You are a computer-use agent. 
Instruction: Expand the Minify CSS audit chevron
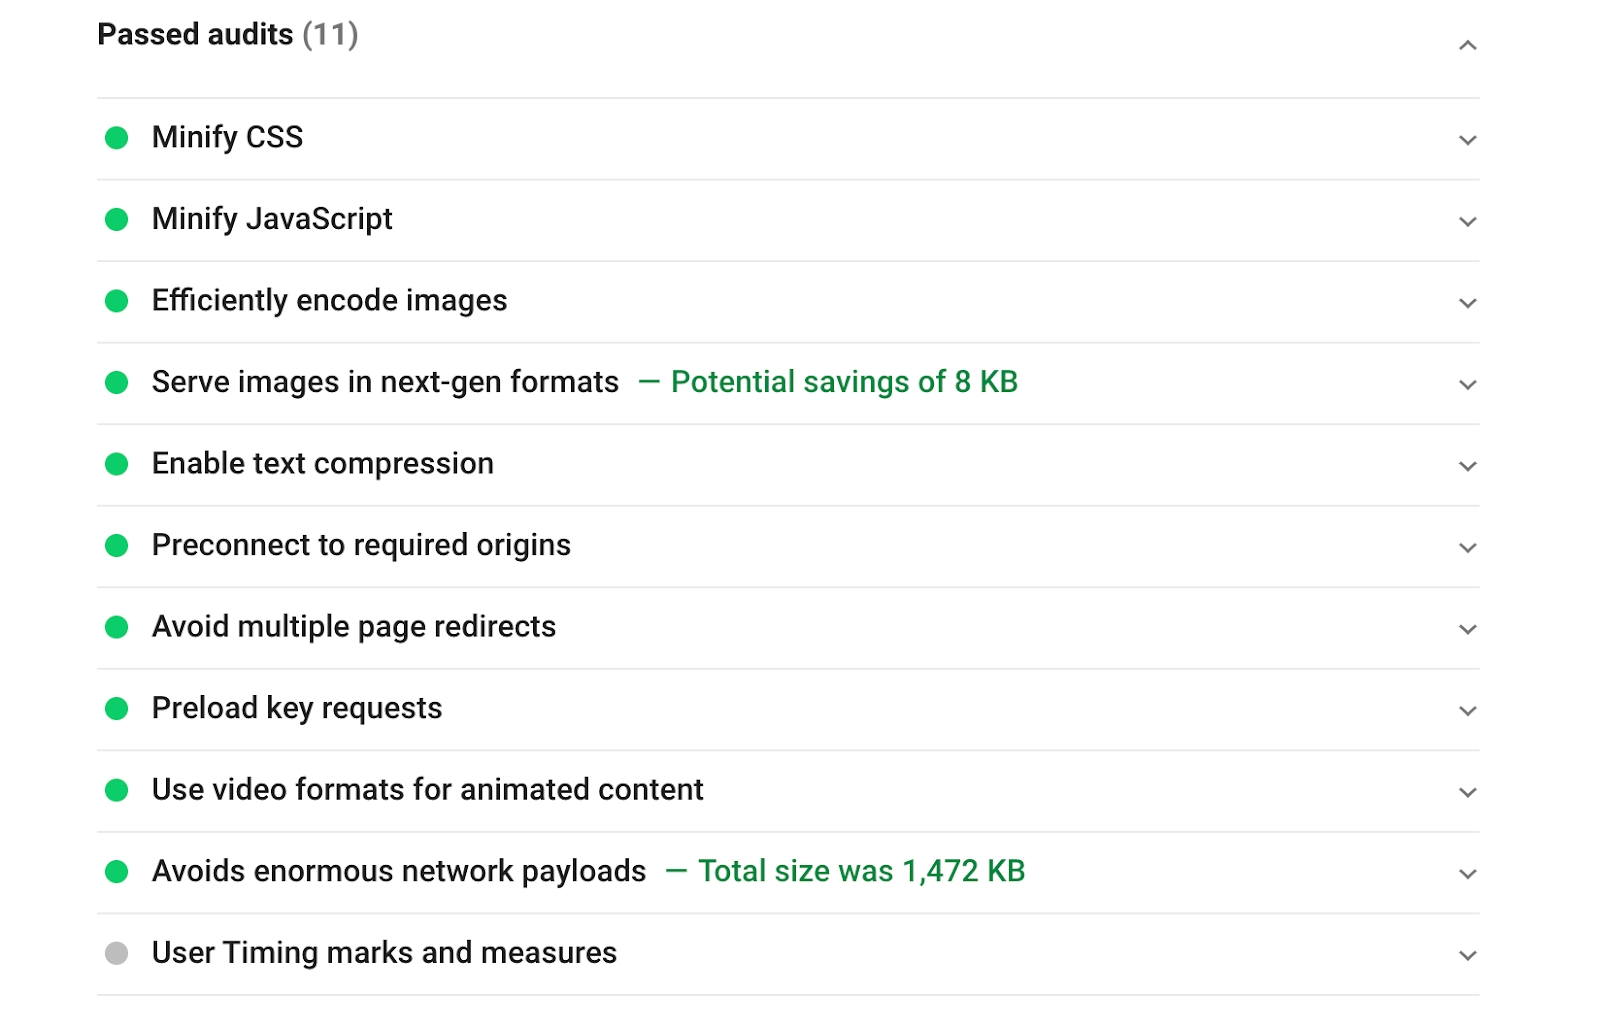[1467, 140]
